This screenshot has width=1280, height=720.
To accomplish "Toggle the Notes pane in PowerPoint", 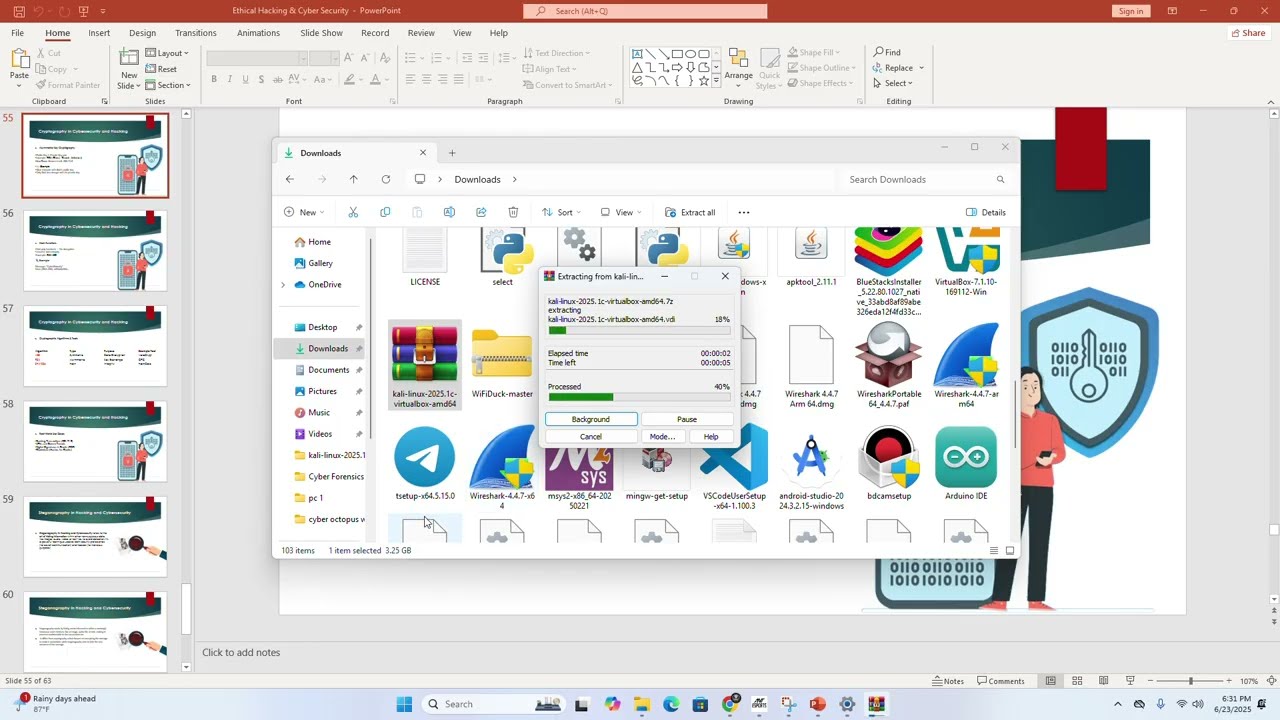I will (947, 681).
